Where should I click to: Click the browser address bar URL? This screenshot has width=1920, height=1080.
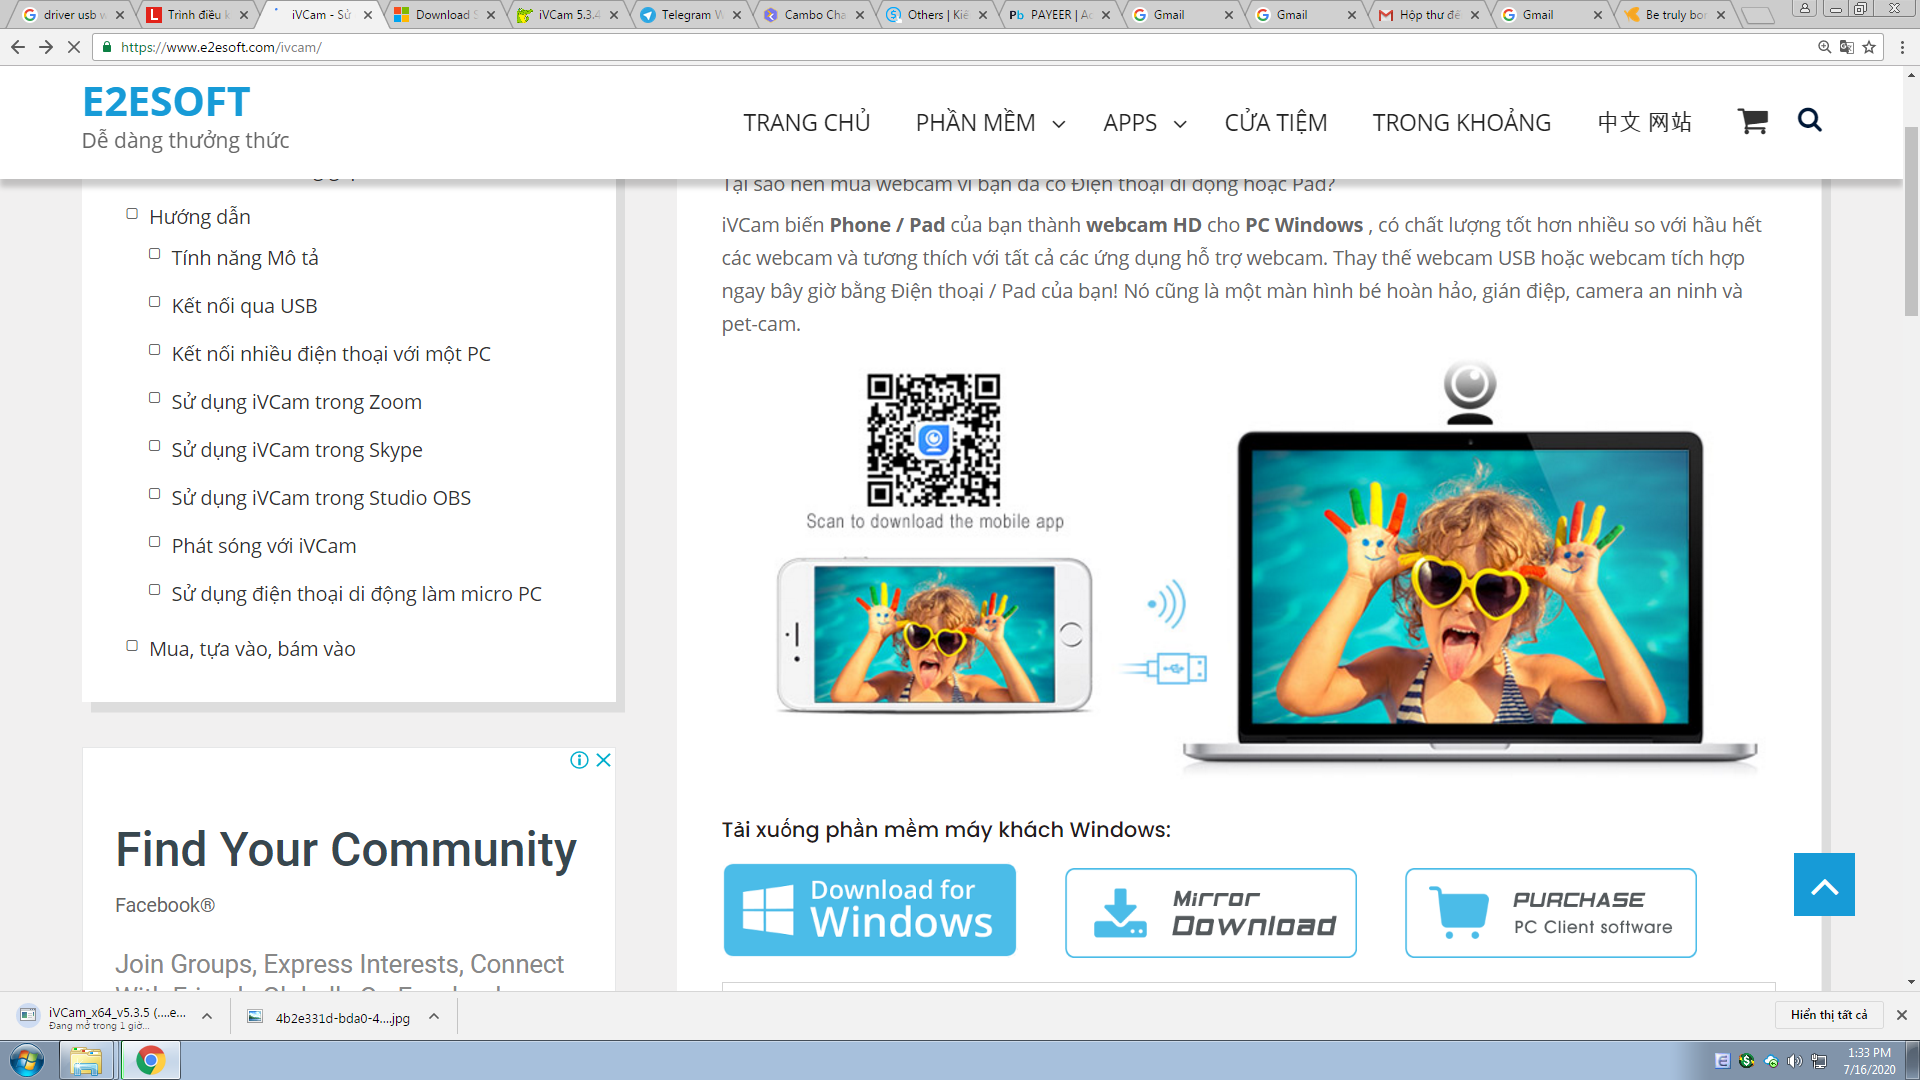click(221, 47)
